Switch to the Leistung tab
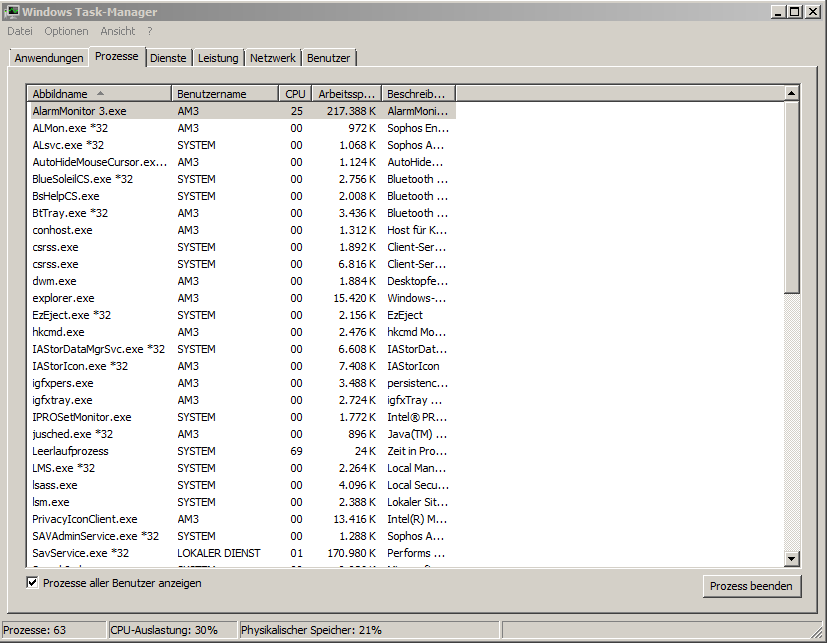Viewport: 827px width, 643px height. (218, 58)
